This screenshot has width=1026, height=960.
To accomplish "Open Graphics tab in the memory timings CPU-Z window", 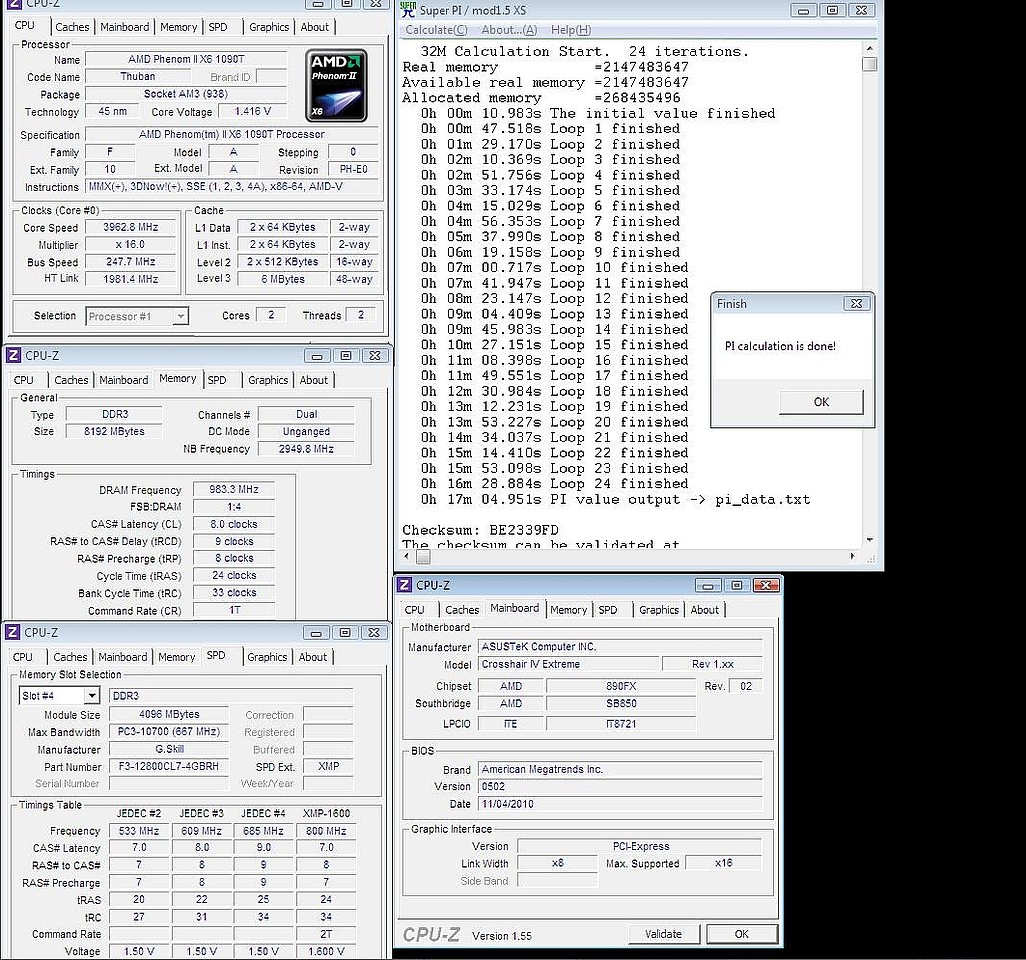I will tap(268, 380).
